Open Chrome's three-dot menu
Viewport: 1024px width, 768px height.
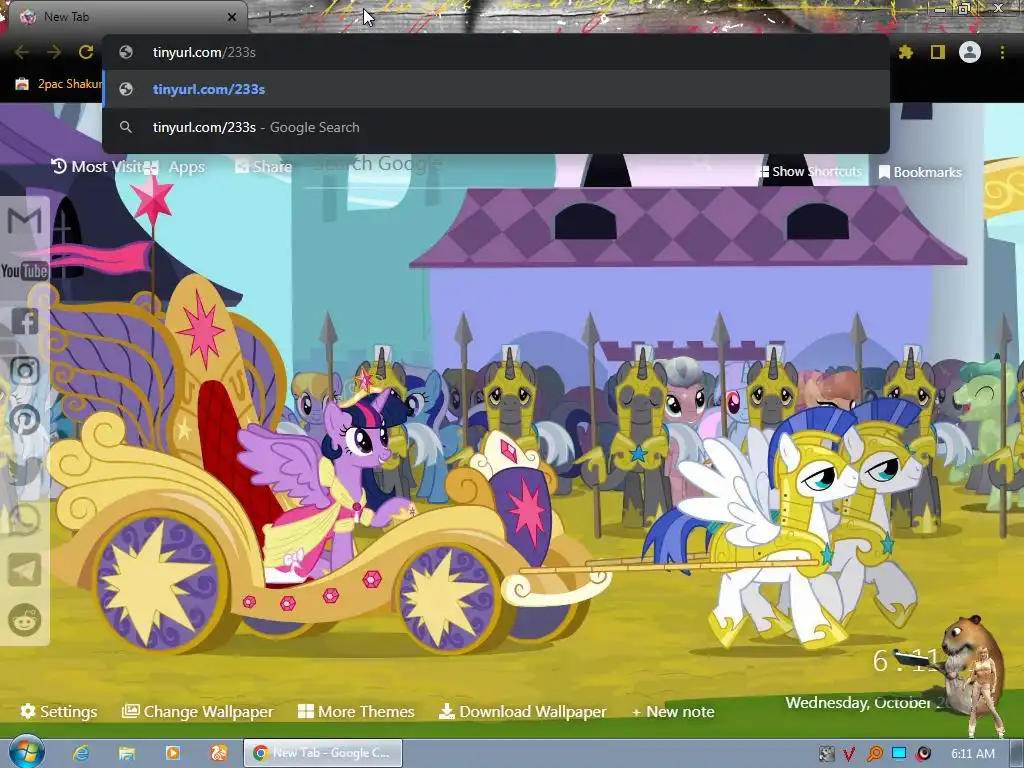(1002, 52)
